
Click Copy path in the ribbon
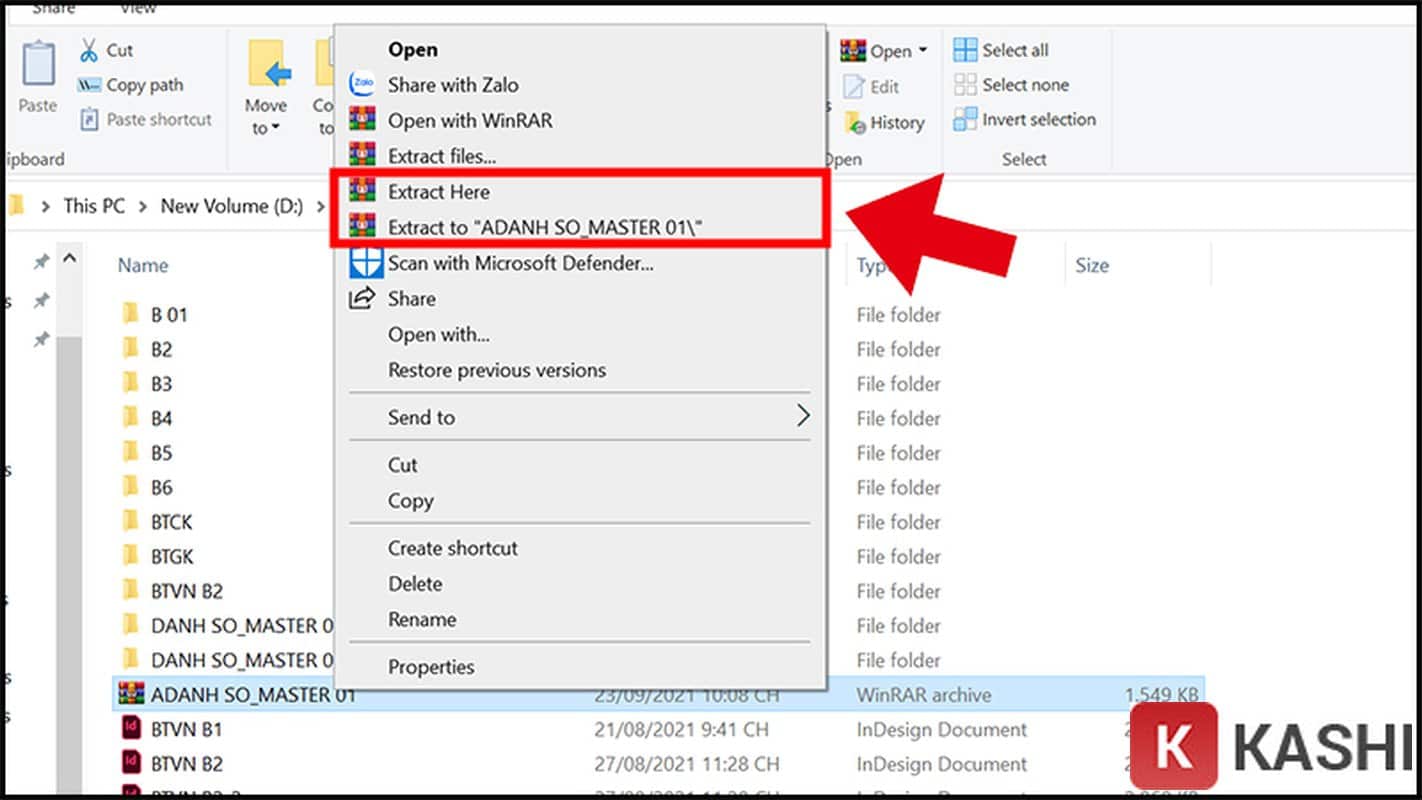click(x=144, y=85)
